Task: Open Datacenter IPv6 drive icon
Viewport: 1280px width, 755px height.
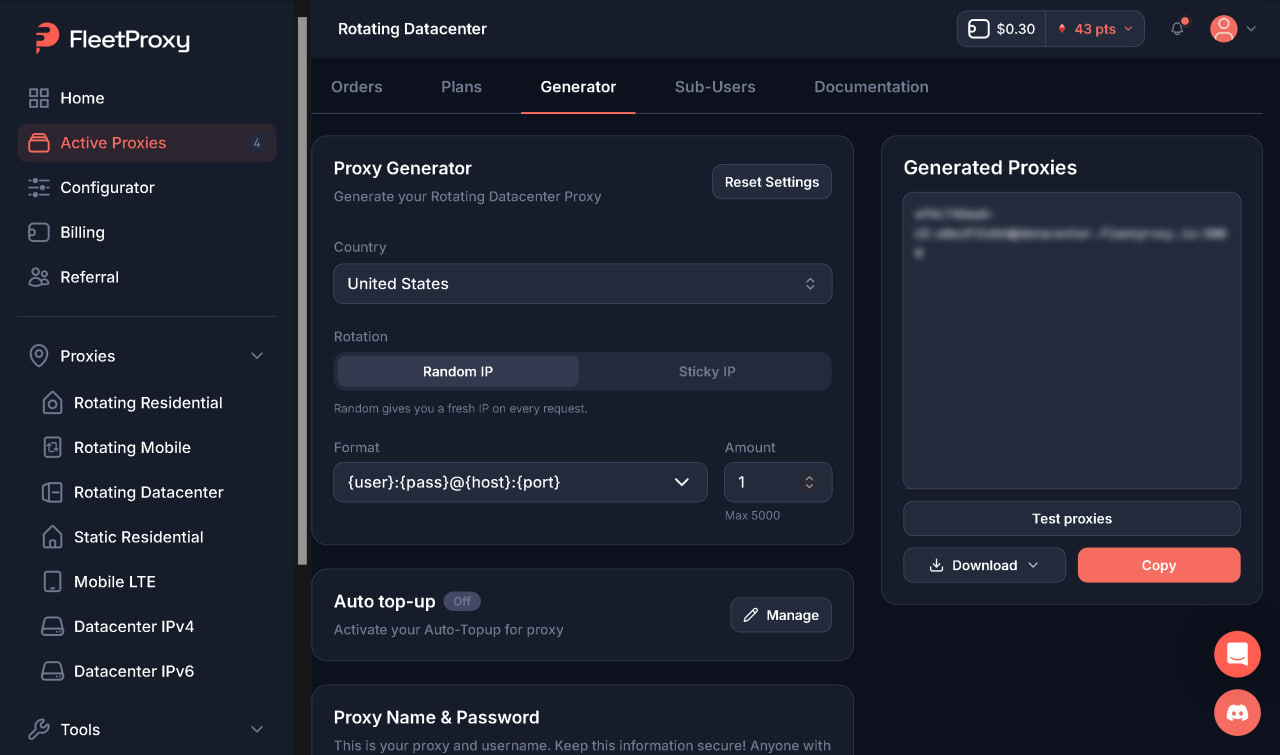Action: point(52,672)
